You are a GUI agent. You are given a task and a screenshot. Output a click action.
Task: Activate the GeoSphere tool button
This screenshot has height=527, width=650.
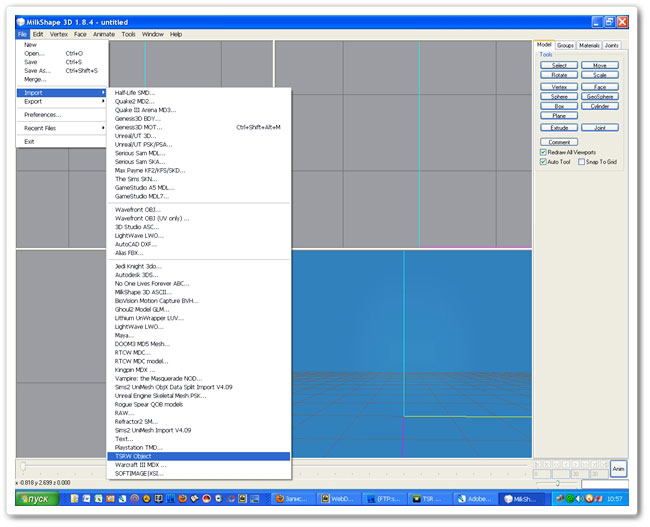[x=599, y=96]
